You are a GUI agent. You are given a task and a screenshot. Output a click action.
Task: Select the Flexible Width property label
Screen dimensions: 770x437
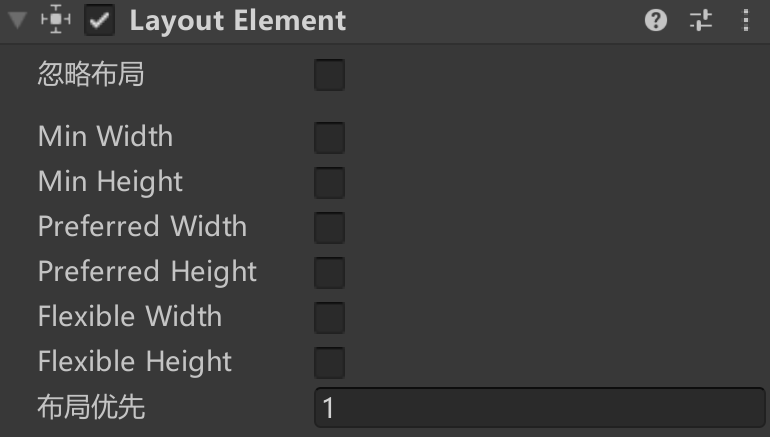pyautogui.click(x=130, y=316)
